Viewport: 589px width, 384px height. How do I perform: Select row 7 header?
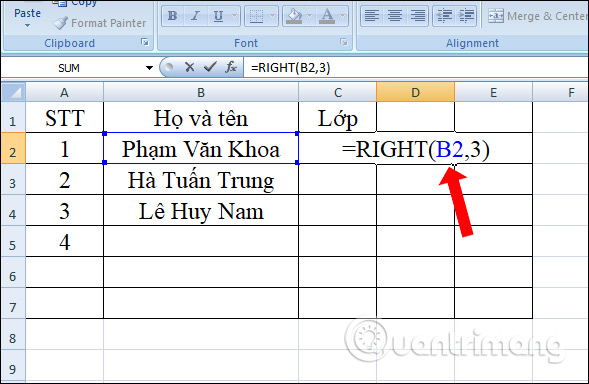point(13,303)
